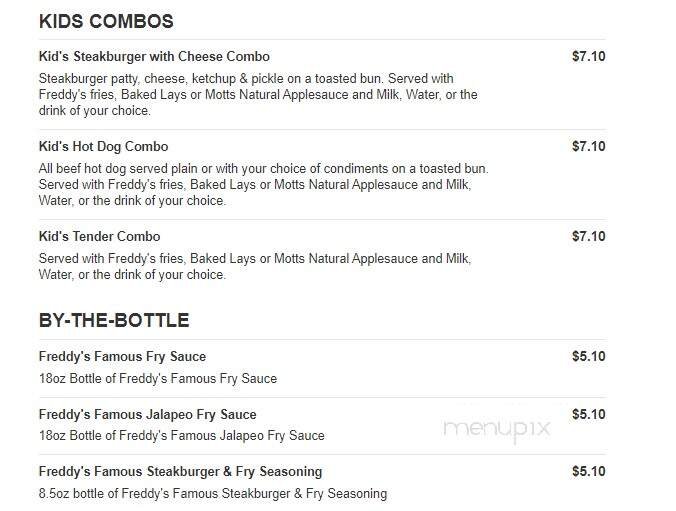Image resolution: width=676 pixels, height=511 pixels.
Task: Click the 18oz Famous Fry Sauce description
Action: [157, 379]
